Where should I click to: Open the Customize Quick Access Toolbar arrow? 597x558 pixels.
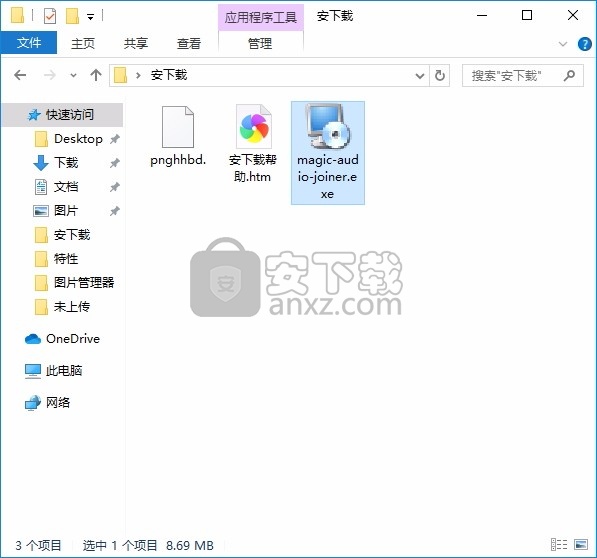coord(91,17)
